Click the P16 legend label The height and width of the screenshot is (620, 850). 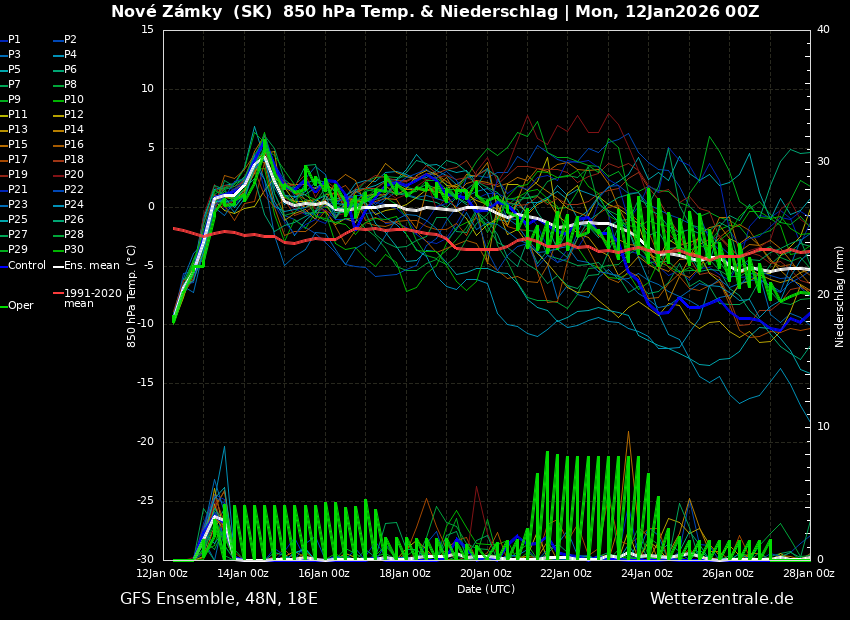[x=74, y=145]
